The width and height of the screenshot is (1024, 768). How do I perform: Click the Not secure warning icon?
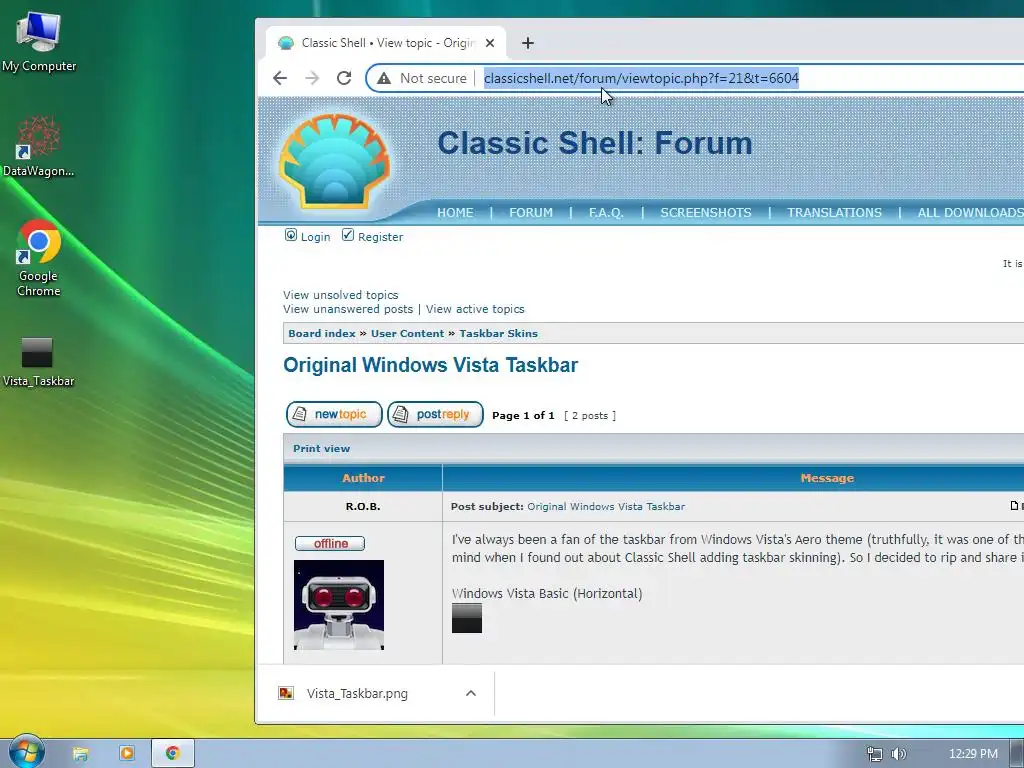tap(384, 78)
